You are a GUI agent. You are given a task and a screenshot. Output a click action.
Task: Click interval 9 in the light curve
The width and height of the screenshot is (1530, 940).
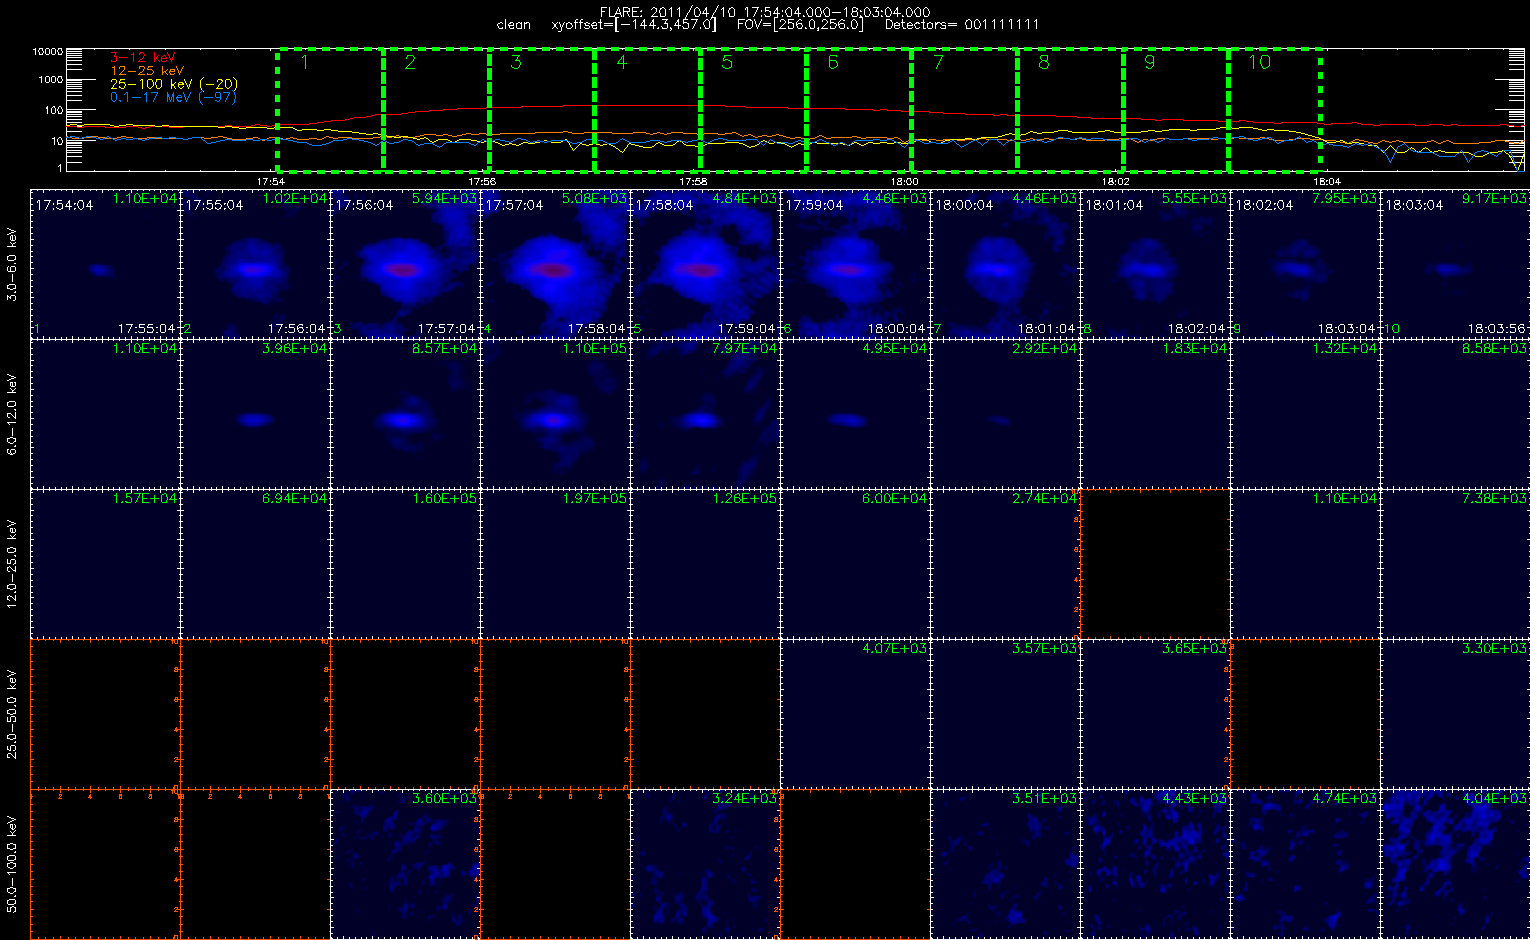pyautogui.click(x=1176, y=109)
